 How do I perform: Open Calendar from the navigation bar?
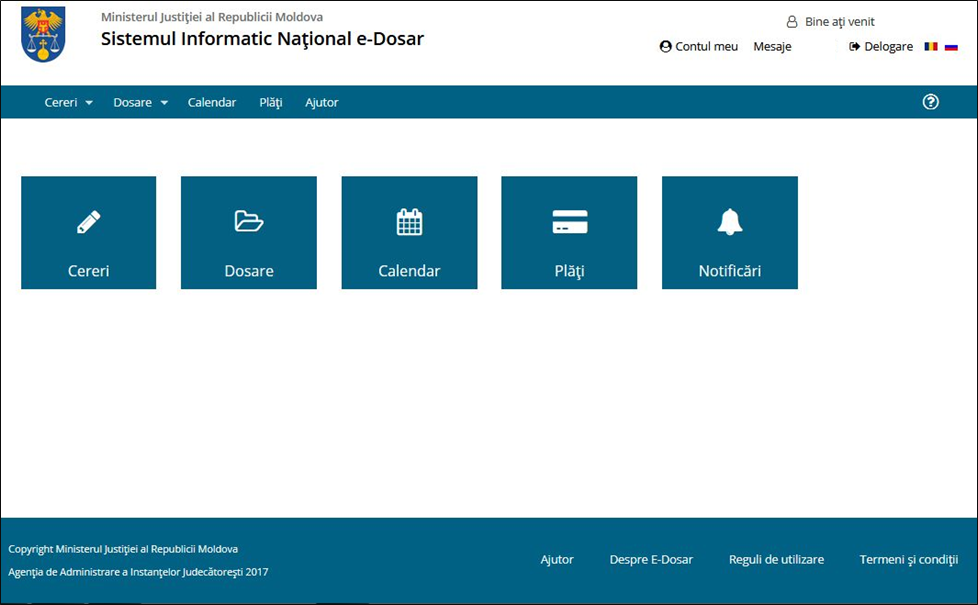click(212, 102)
